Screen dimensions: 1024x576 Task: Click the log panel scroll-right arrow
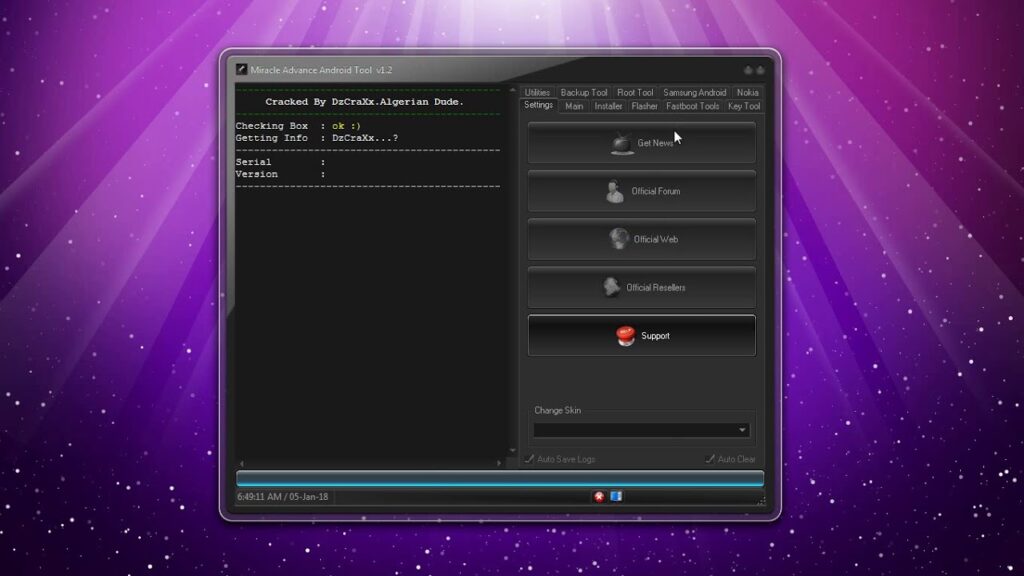click(x=500, y=463)
